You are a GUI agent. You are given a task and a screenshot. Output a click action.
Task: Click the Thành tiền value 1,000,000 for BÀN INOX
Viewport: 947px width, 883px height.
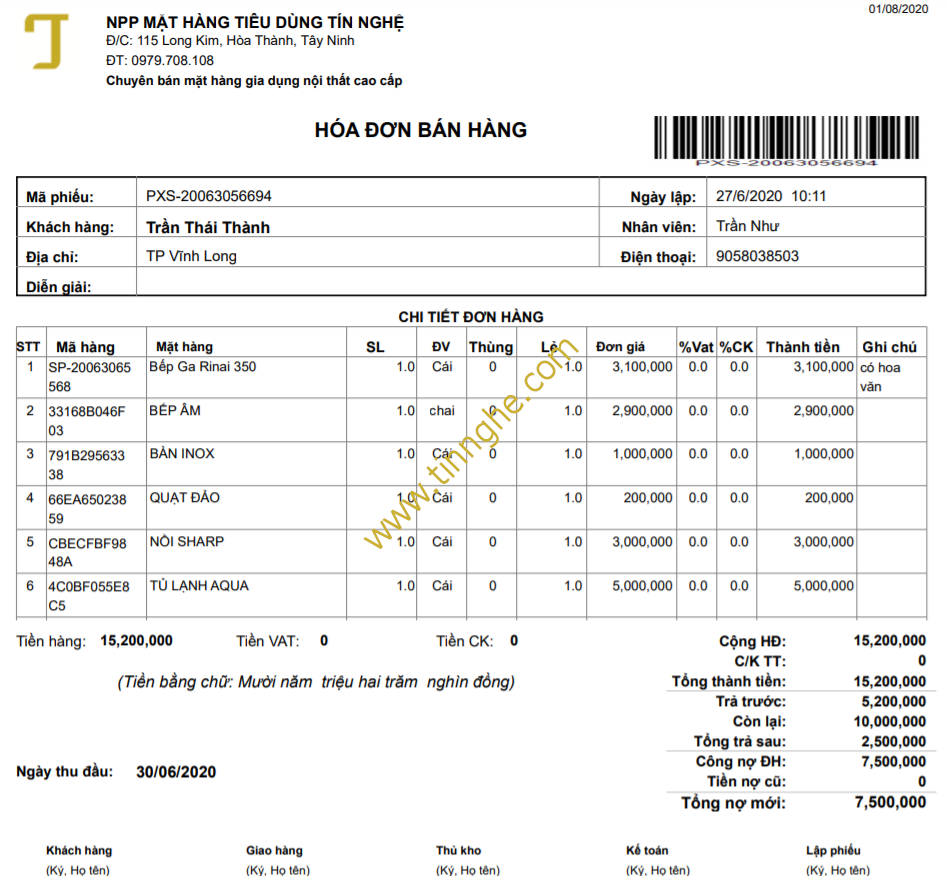tap(824, 454)
